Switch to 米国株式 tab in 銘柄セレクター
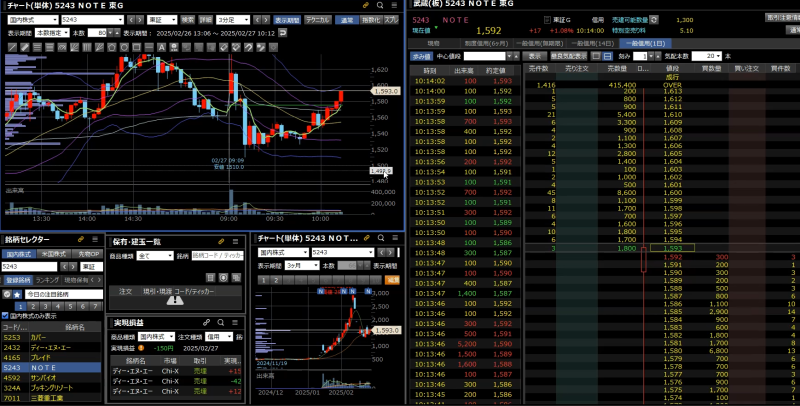This screenshot has height=406, width=800. tap(52, 254)
